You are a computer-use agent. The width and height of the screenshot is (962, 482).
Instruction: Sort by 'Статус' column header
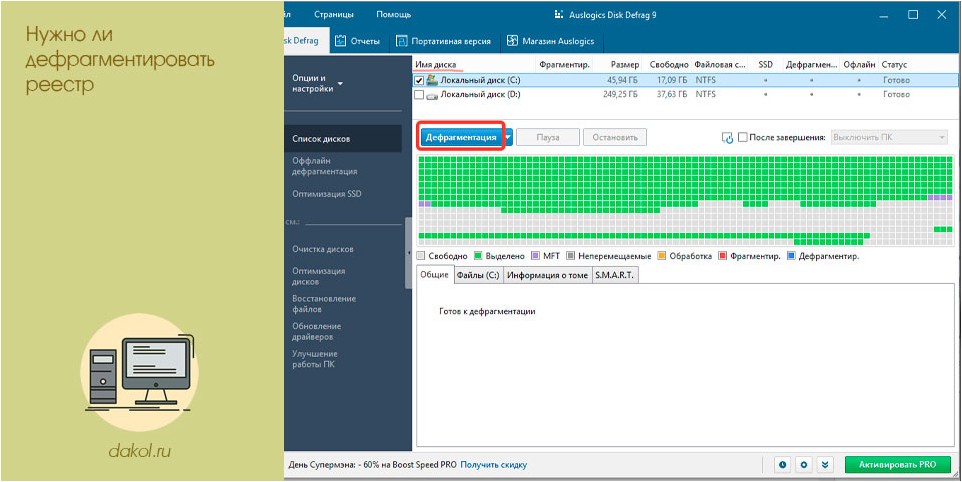894,64
